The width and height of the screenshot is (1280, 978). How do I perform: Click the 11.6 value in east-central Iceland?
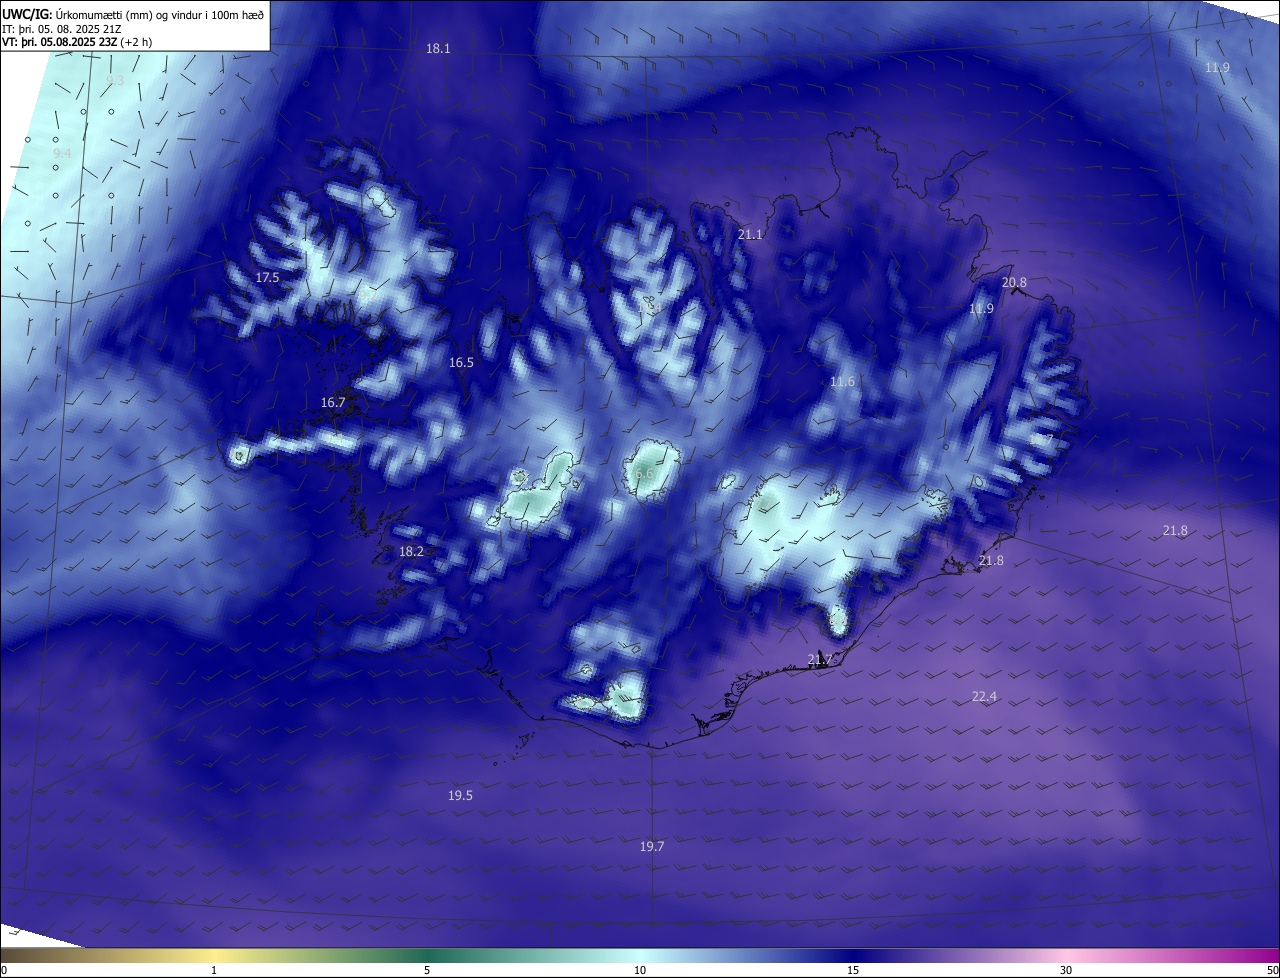click(x=842, y=382)
